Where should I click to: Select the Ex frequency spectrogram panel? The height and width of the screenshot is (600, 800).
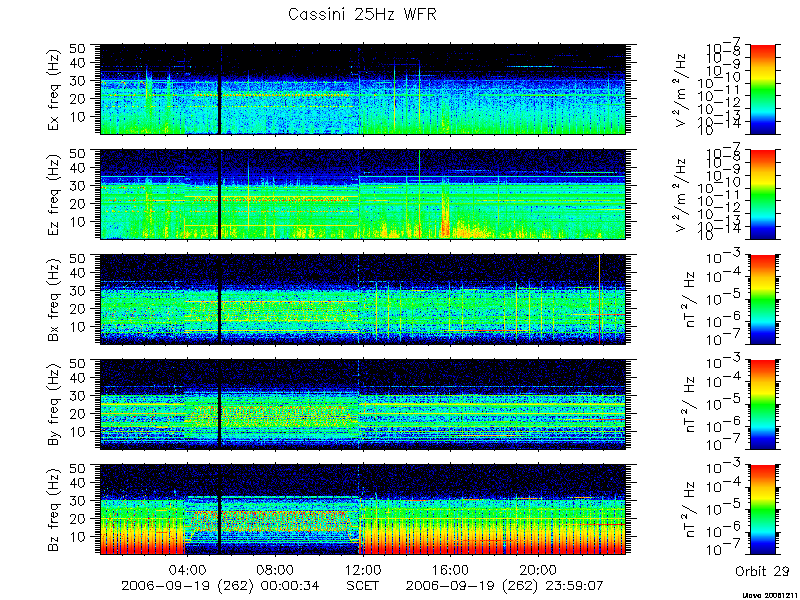[x=362, y=89]
